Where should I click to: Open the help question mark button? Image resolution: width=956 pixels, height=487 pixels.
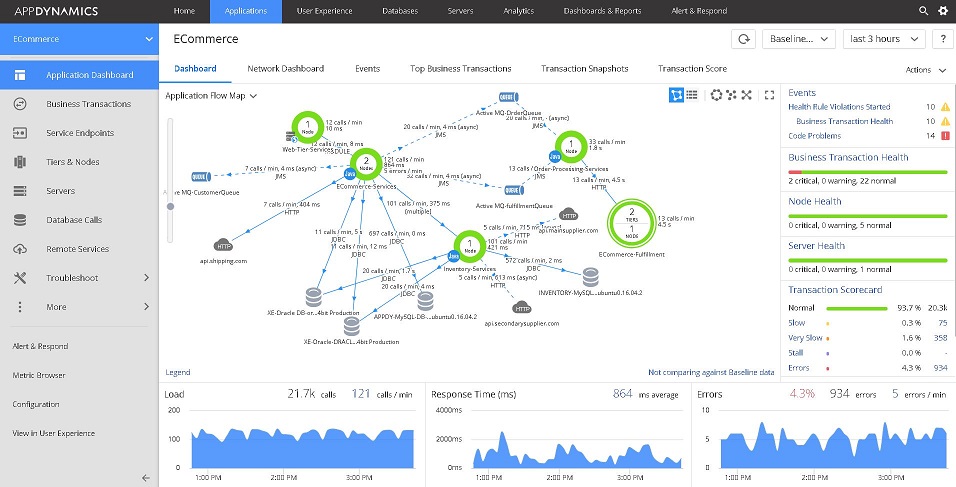[944, 39]
